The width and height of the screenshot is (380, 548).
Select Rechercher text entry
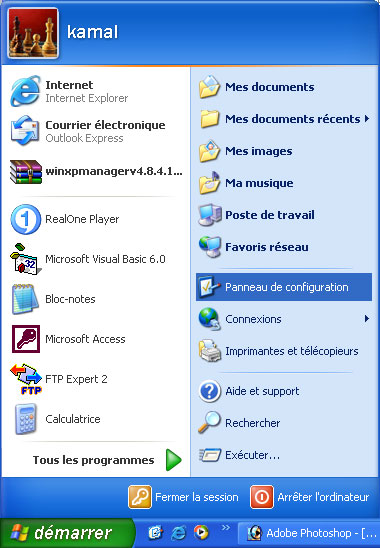pyautogui.click(x=253, y=423)
